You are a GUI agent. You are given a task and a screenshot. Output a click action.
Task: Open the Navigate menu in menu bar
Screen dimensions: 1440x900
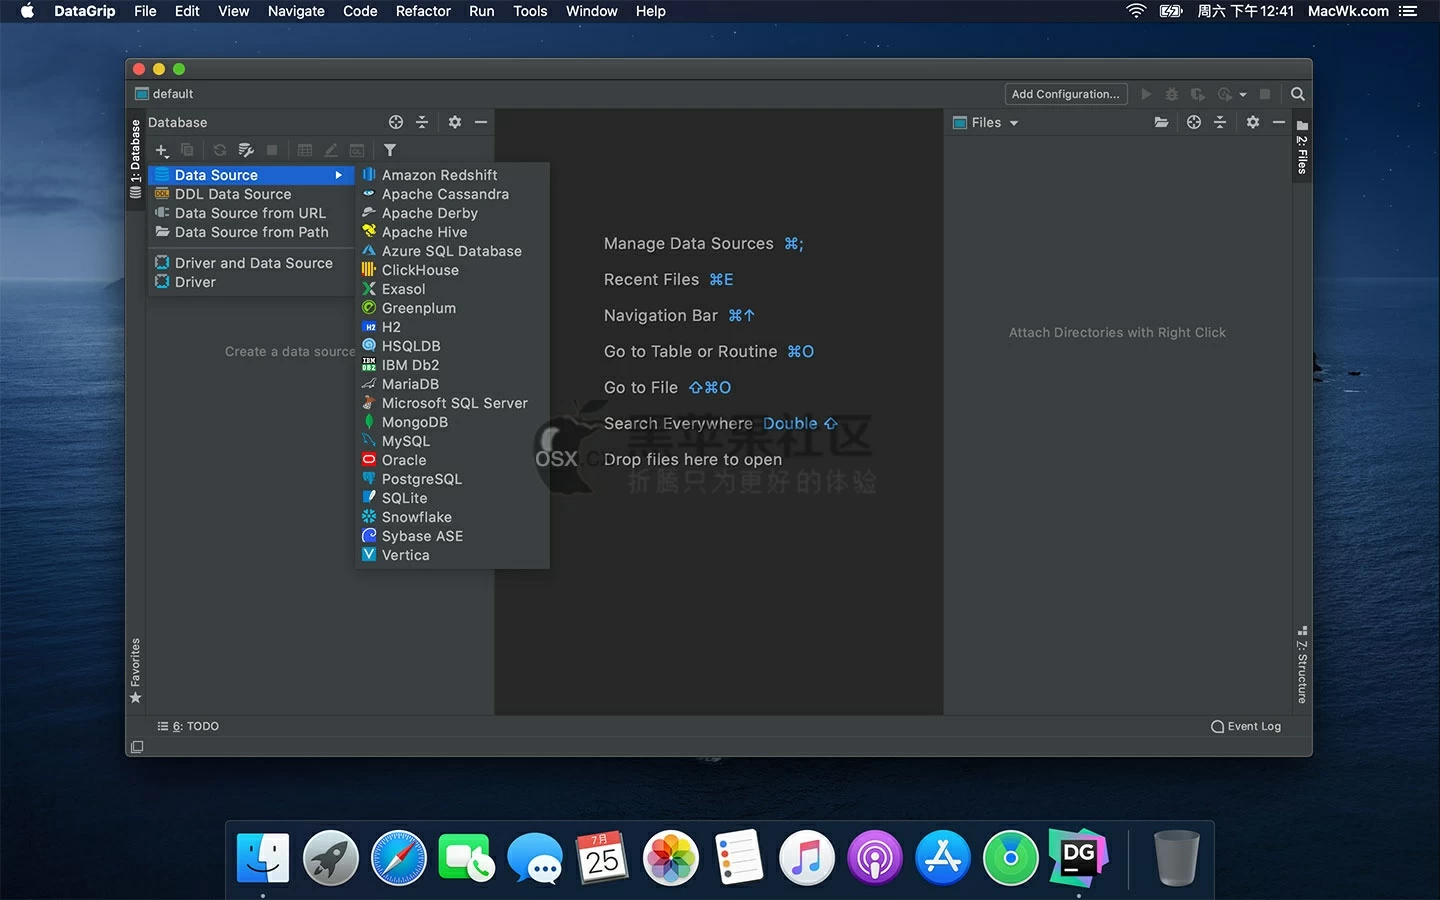pyautogui.click(x=296, y=11)
